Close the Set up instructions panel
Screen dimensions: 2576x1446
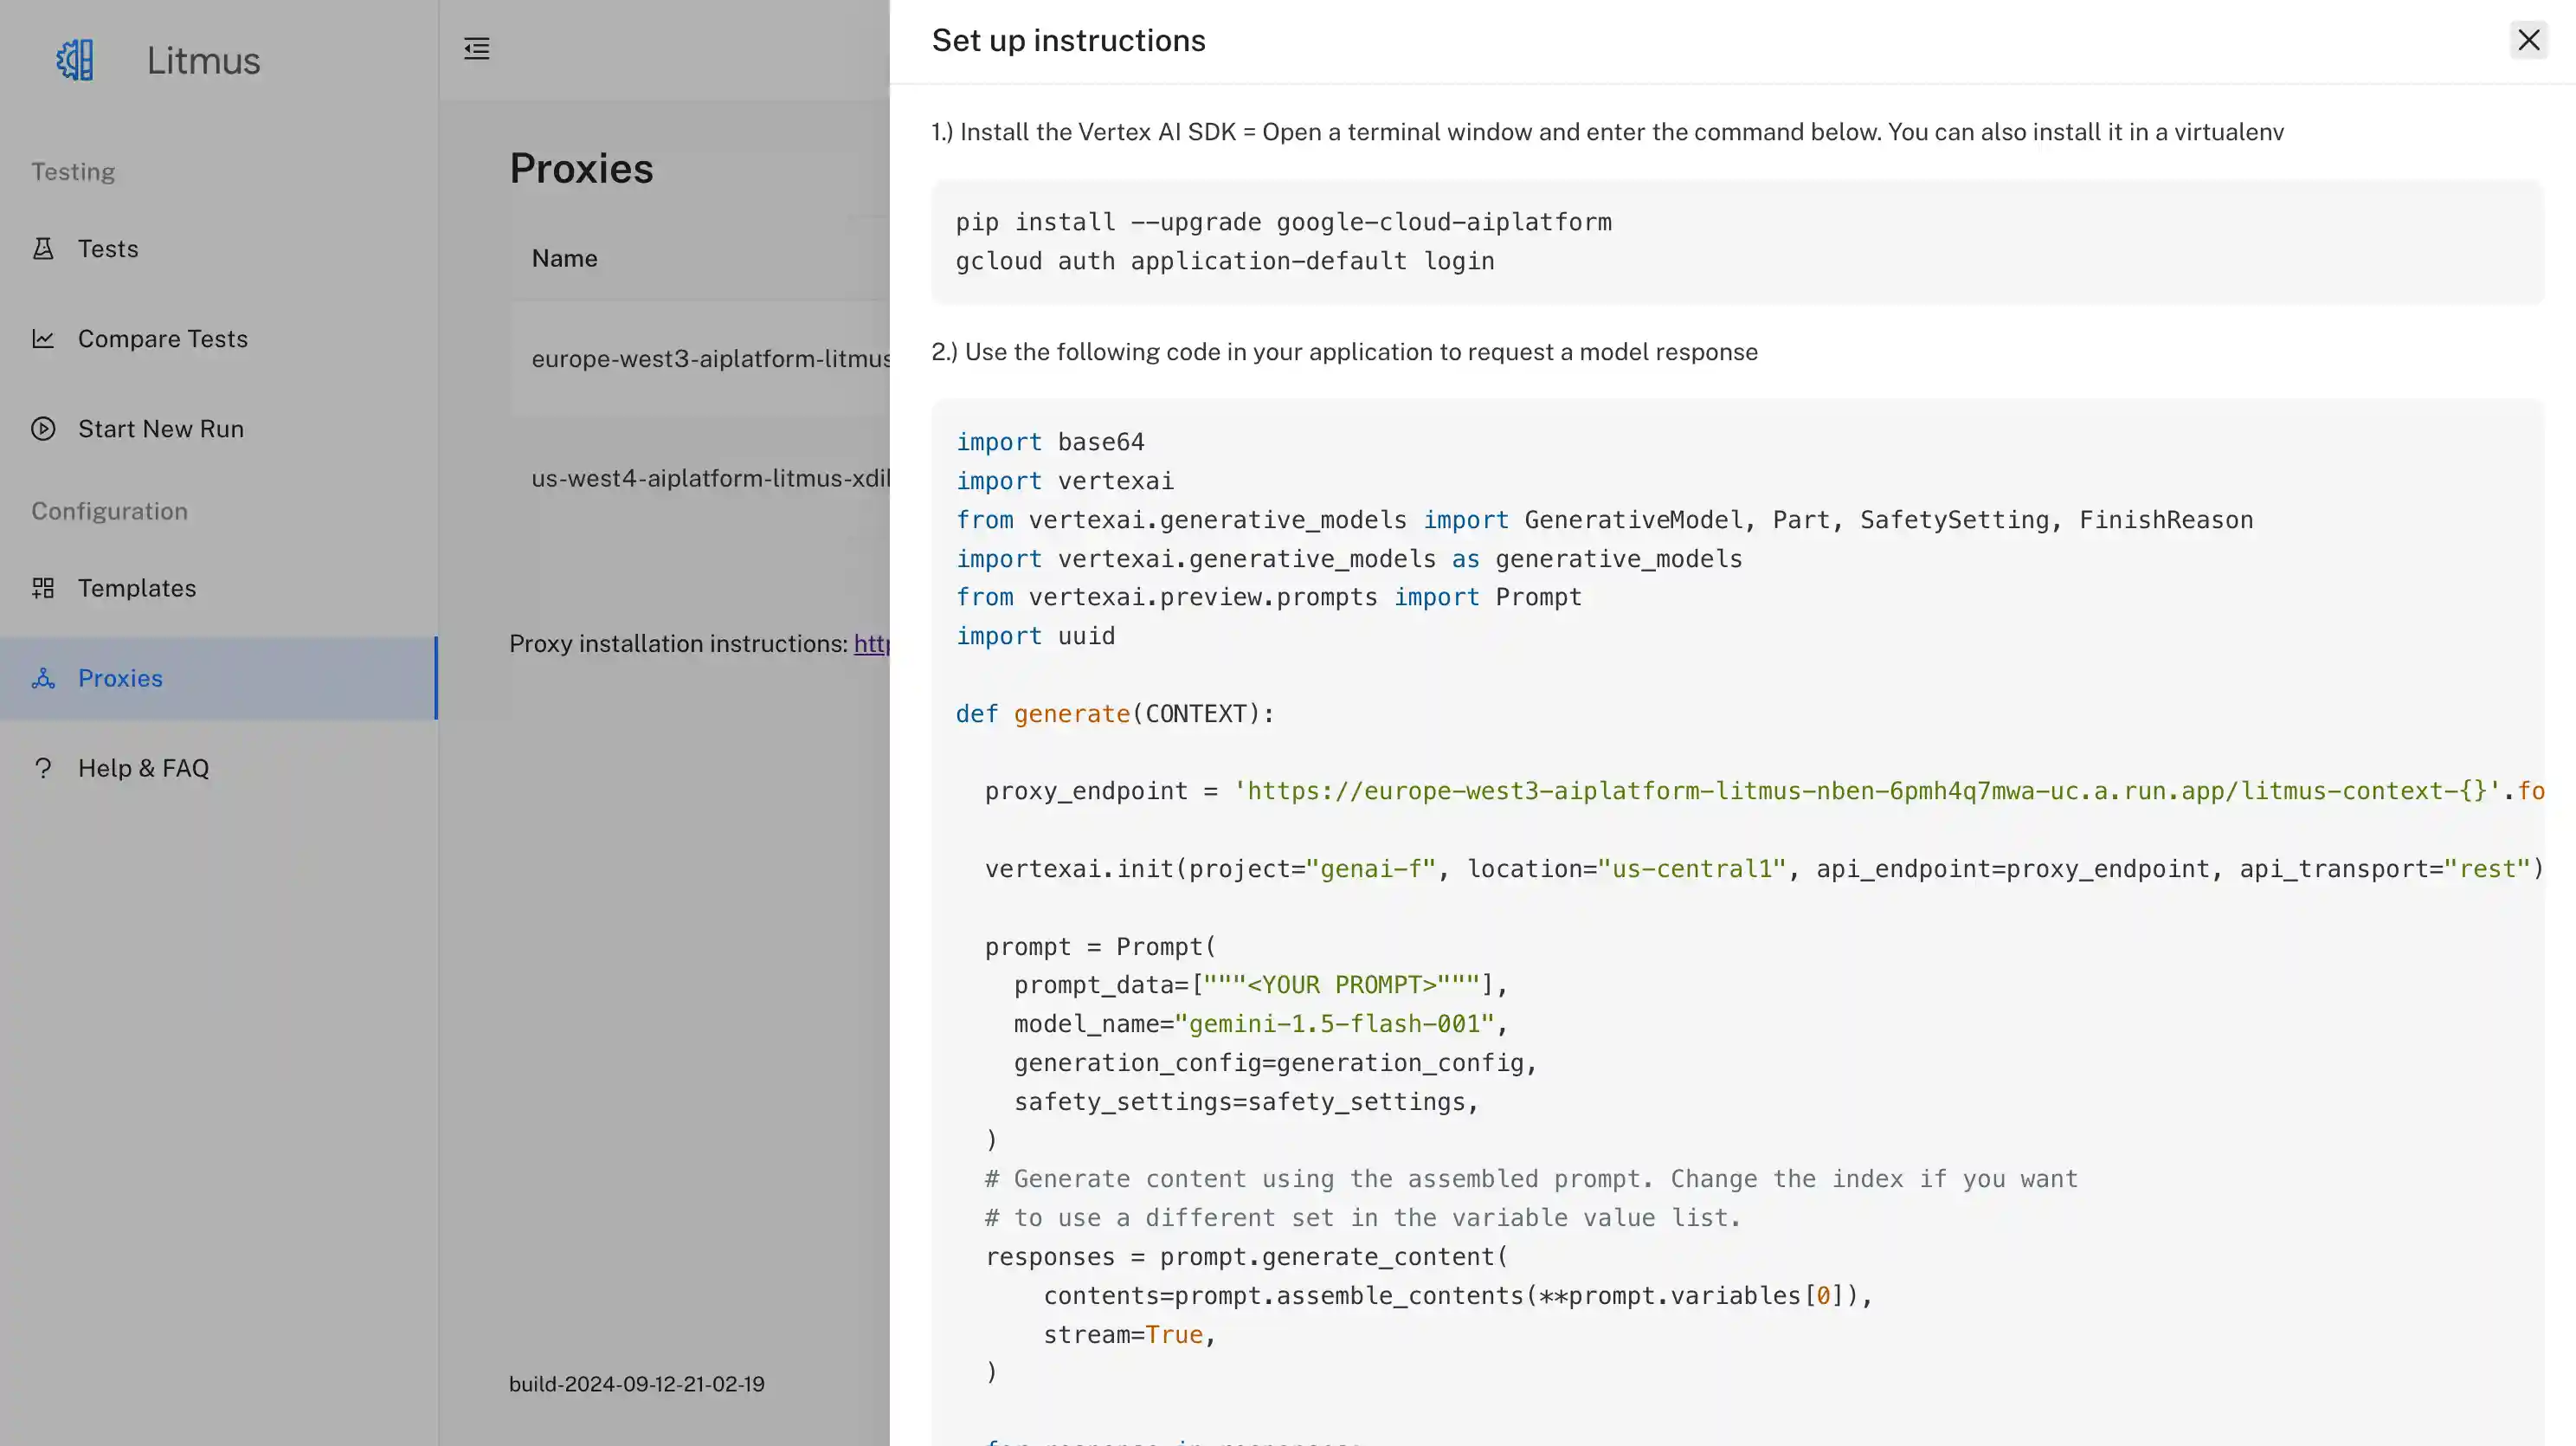[2530, 40]
